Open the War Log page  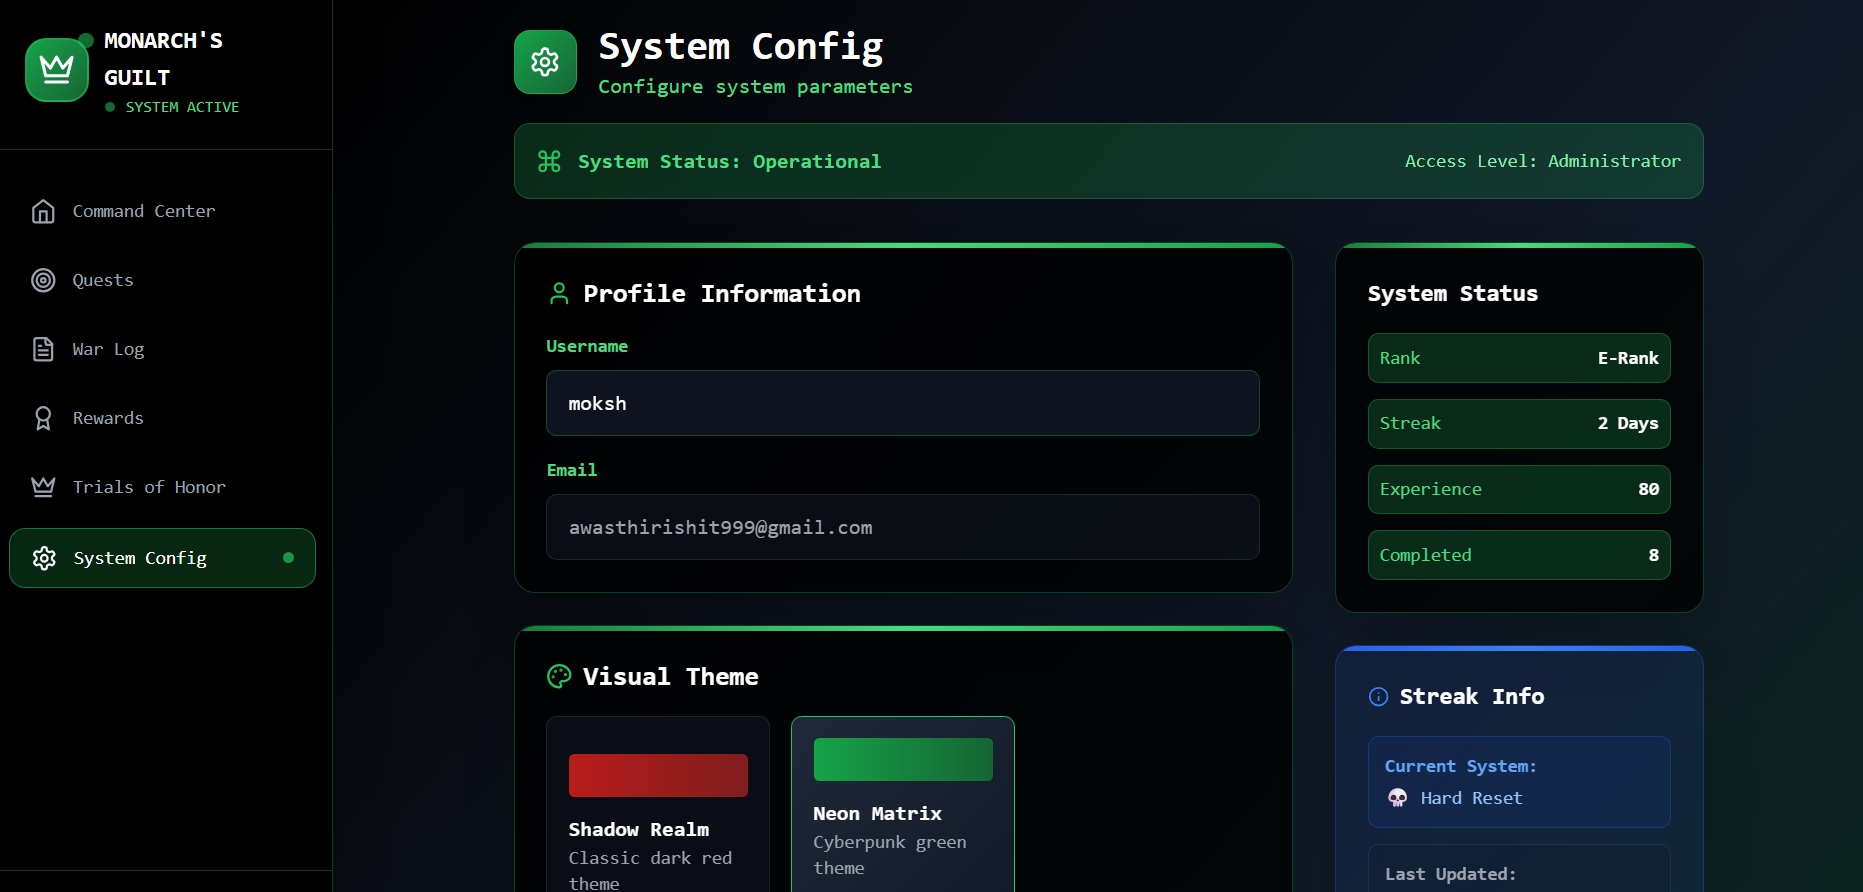162,349
